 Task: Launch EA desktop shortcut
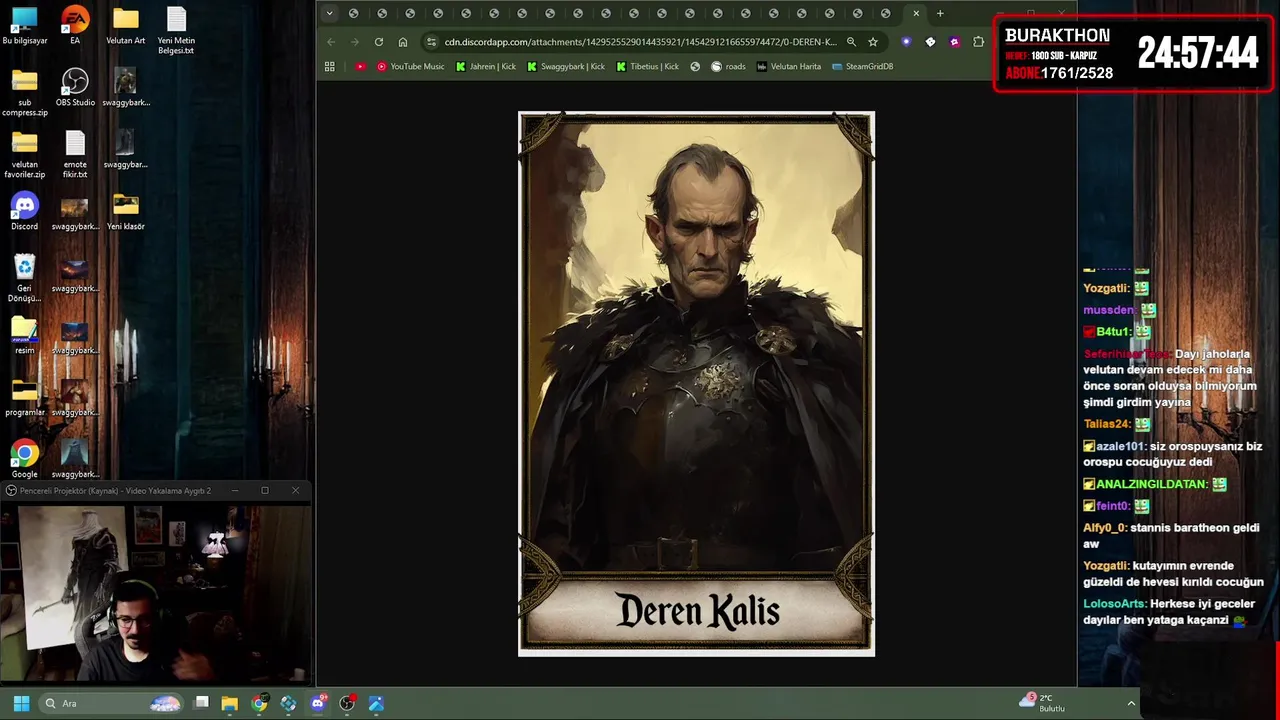(x=75, y=27)
